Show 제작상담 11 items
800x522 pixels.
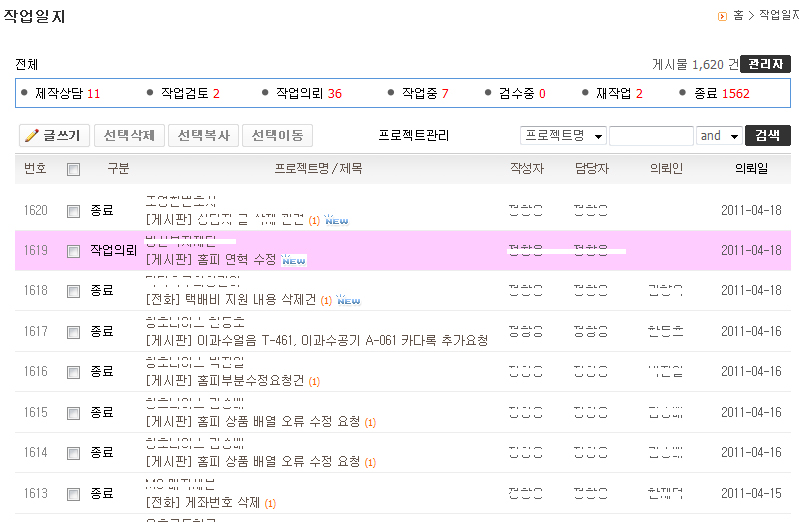67,94
